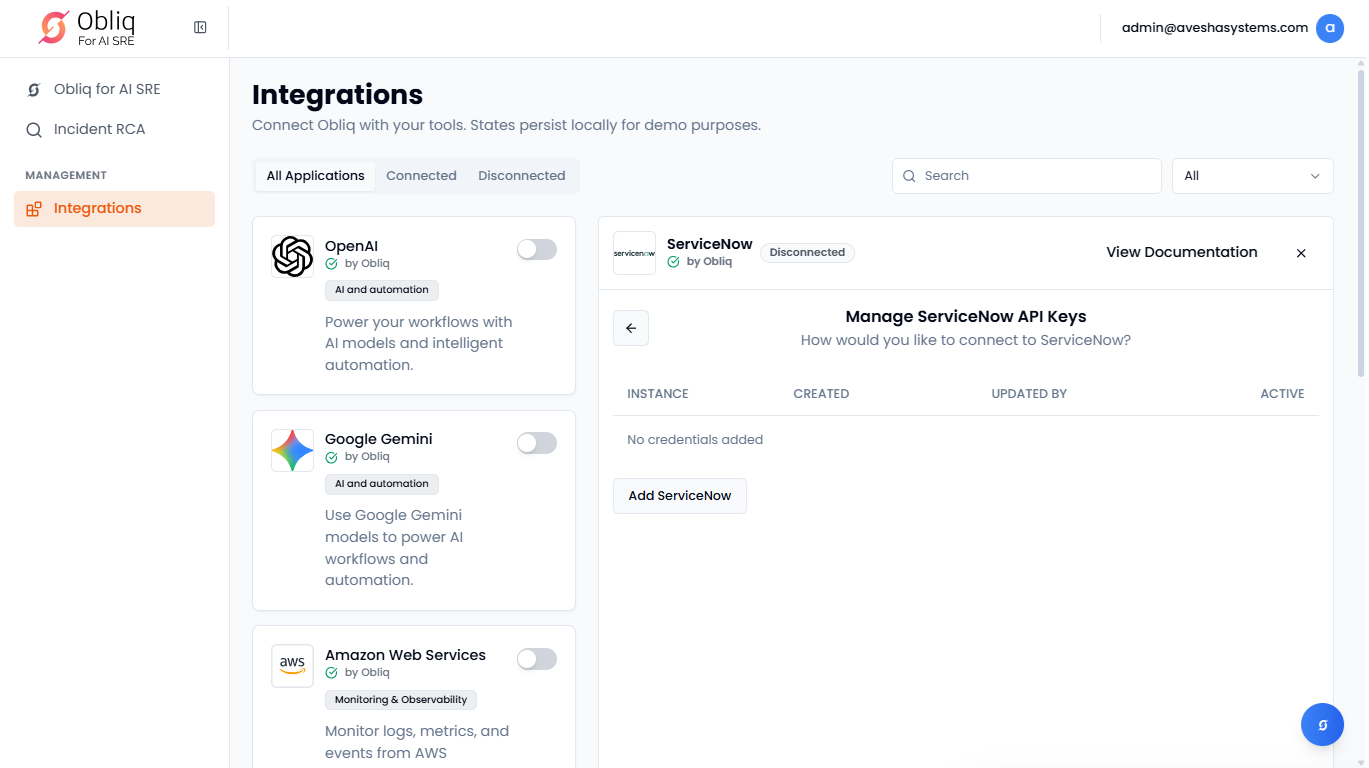Show the All Applications tab
The width and height of the screenshot is (1369, 768).
click(x=315, y=176)
